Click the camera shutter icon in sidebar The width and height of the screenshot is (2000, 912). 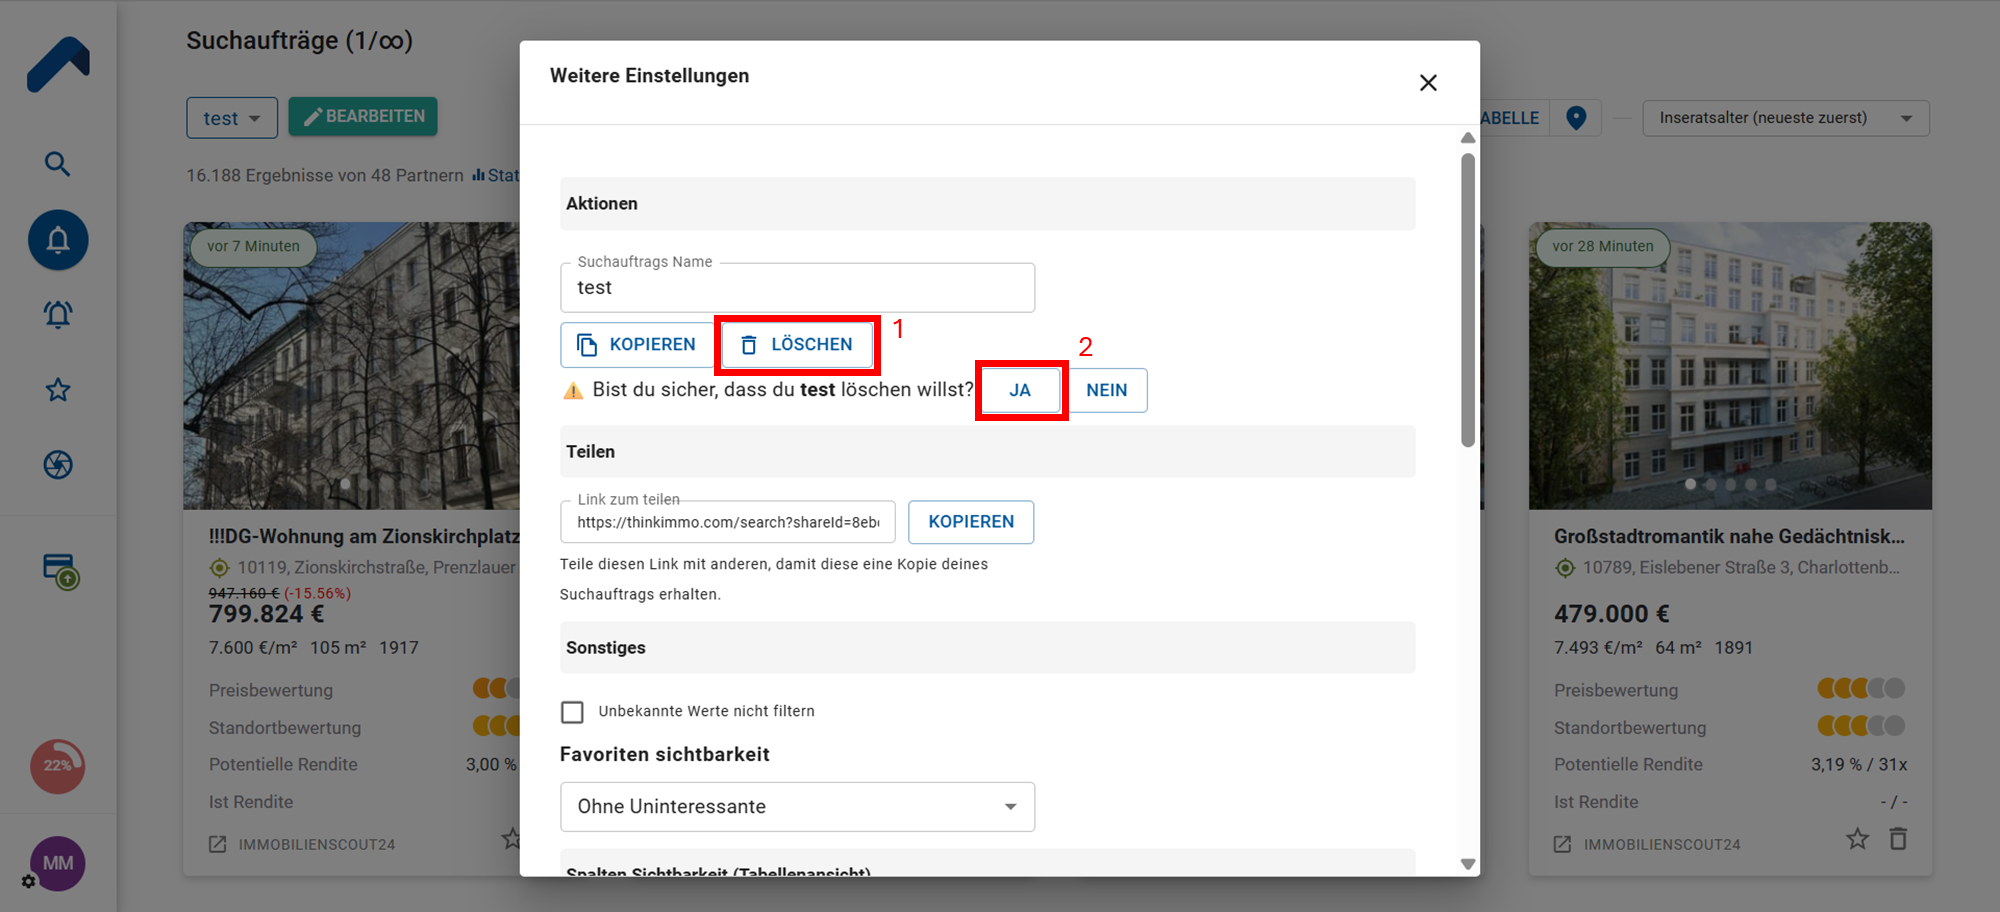point(58,465)
